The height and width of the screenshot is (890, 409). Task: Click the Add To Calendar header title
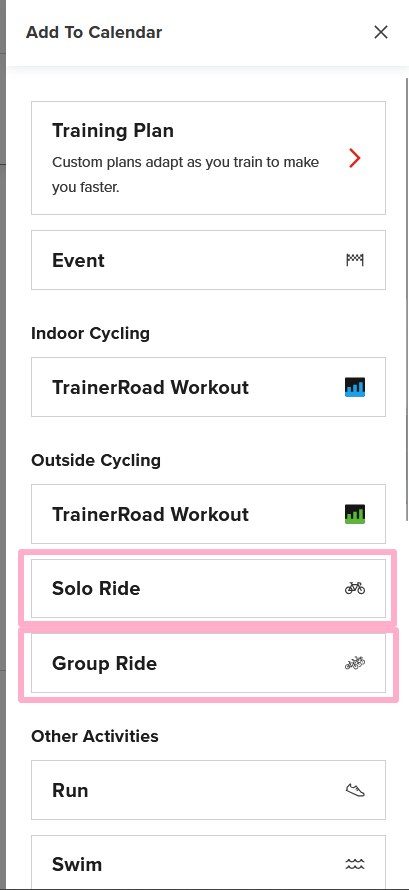(94, 32)
